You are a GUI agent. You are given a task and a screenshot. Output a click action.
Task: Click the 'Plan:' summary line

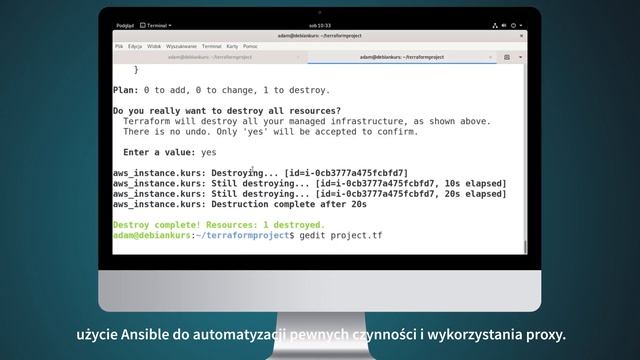221,90
